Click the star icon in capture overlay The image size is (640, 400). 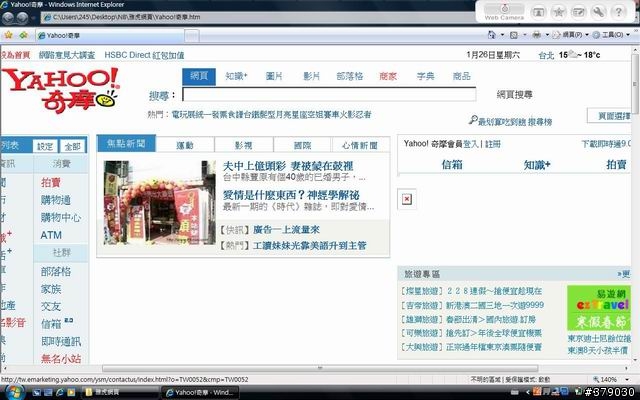point(558,12)
